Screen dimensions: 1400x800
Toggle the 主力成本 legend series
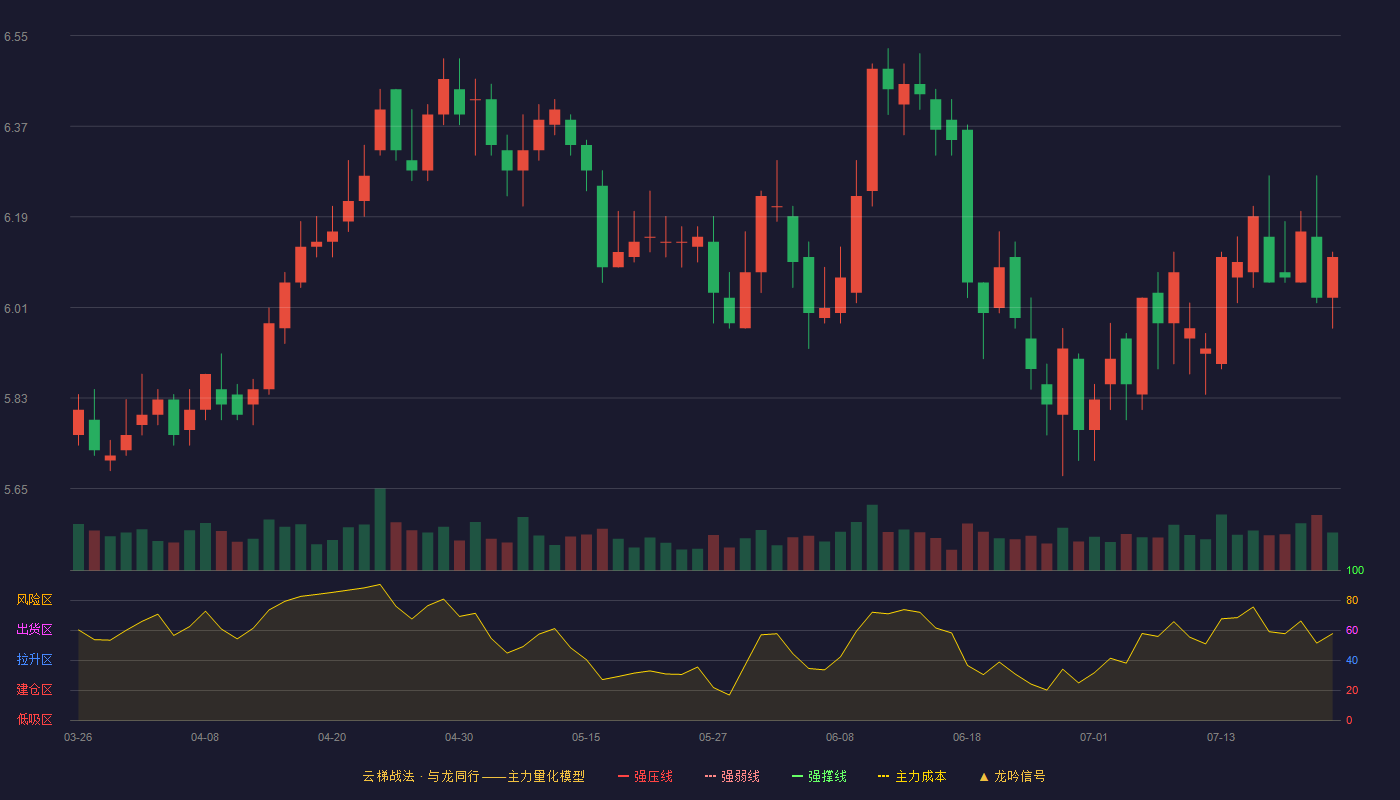912,776
